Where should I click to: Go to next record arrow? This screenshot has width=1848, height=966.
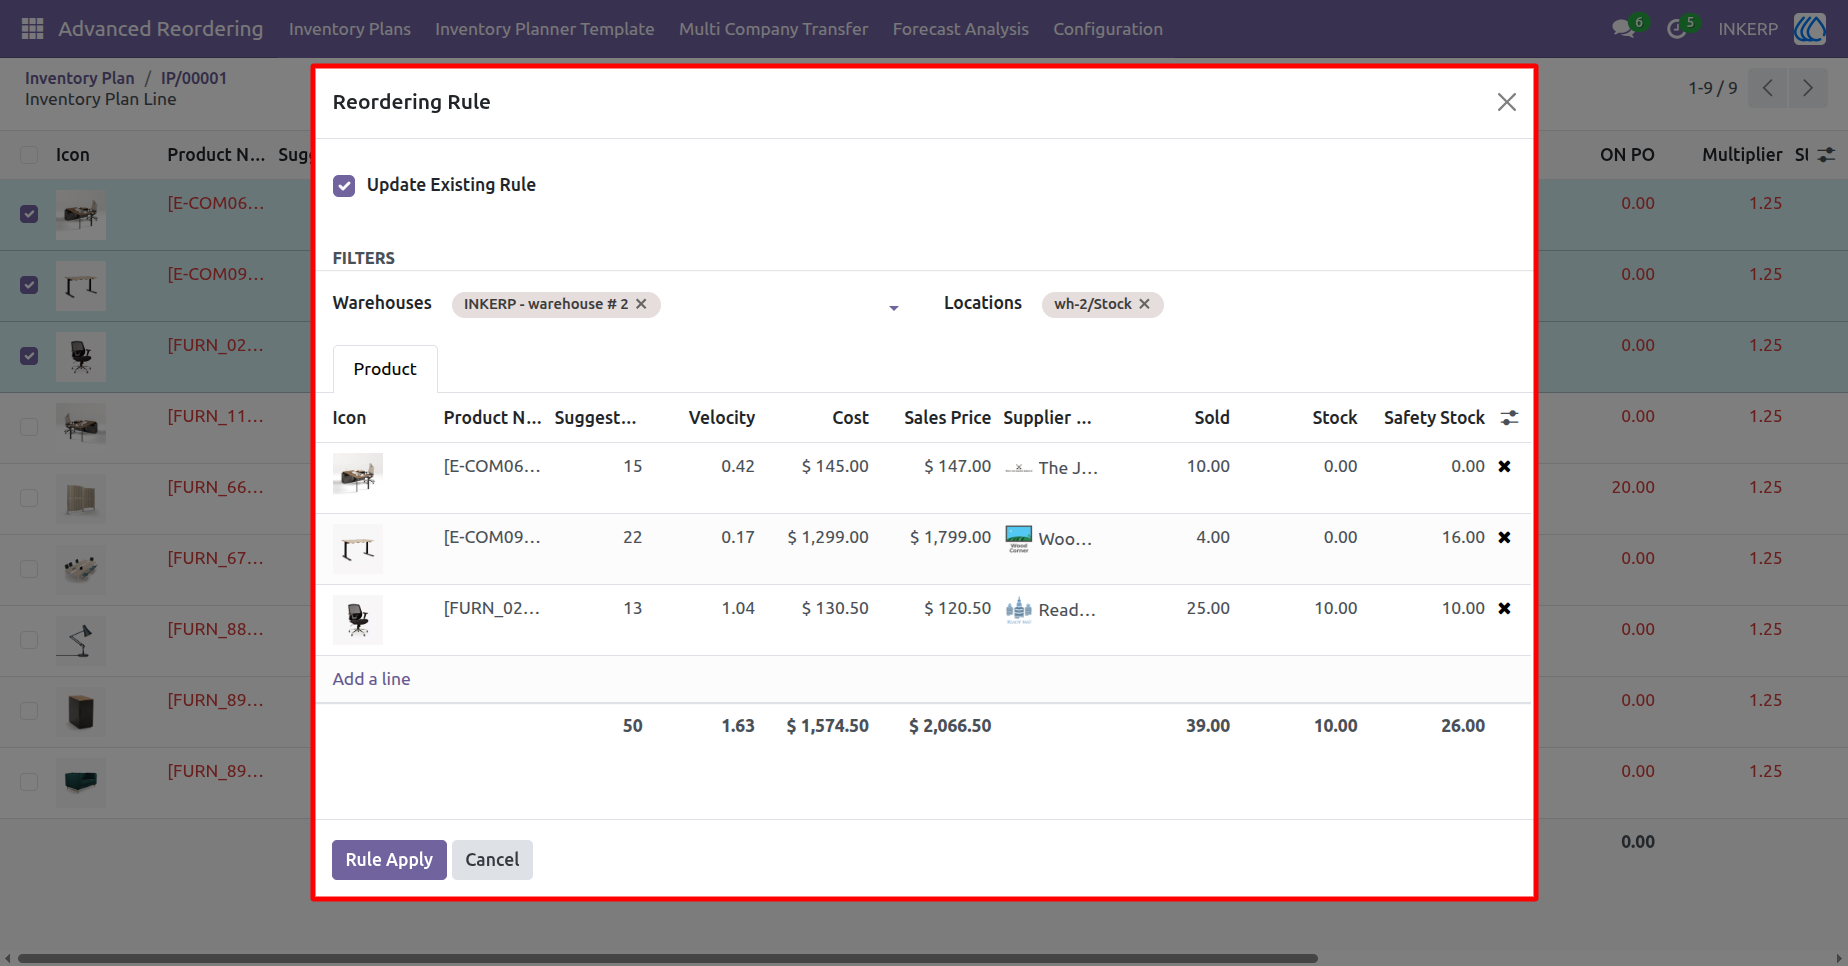coord(1808,88)
